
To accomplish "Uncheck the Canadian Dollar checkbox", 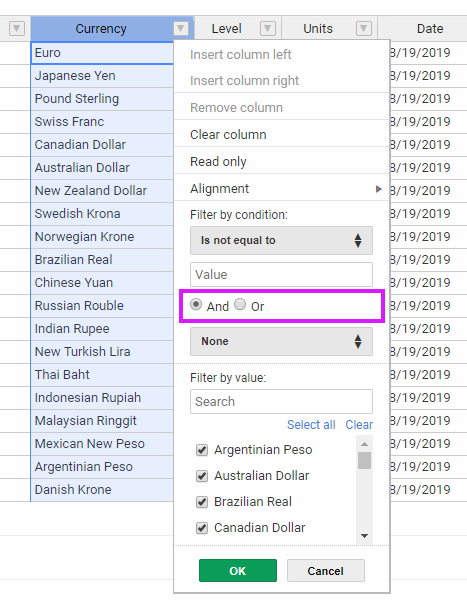I will coord(202,528).
